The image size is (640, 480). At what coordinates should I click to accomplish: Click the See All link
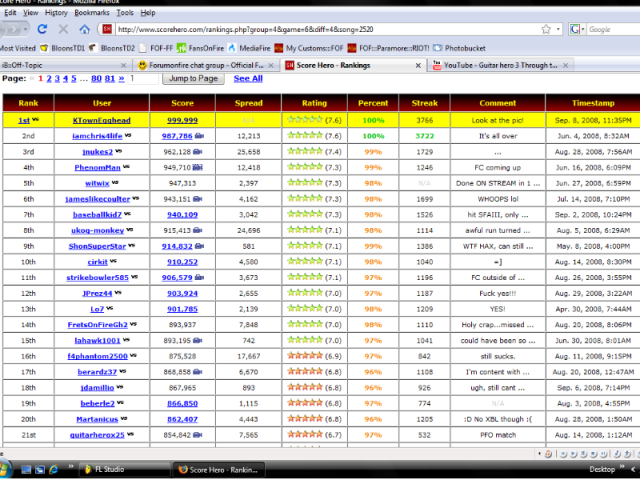click(x=248, y=78)
